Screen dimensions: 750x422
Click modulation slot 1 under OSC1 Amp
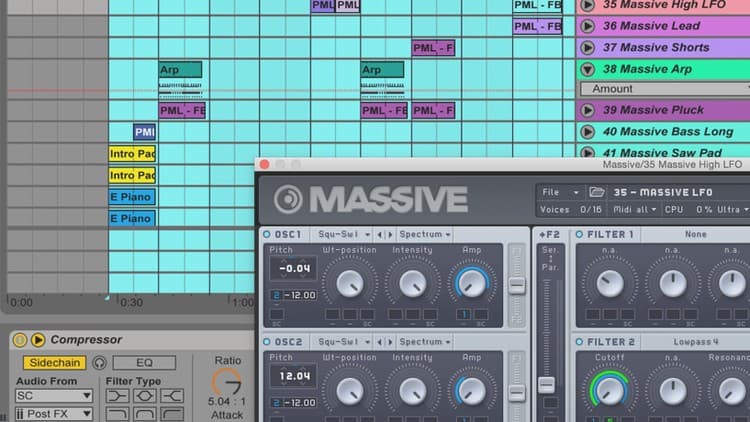pos(463,314)
